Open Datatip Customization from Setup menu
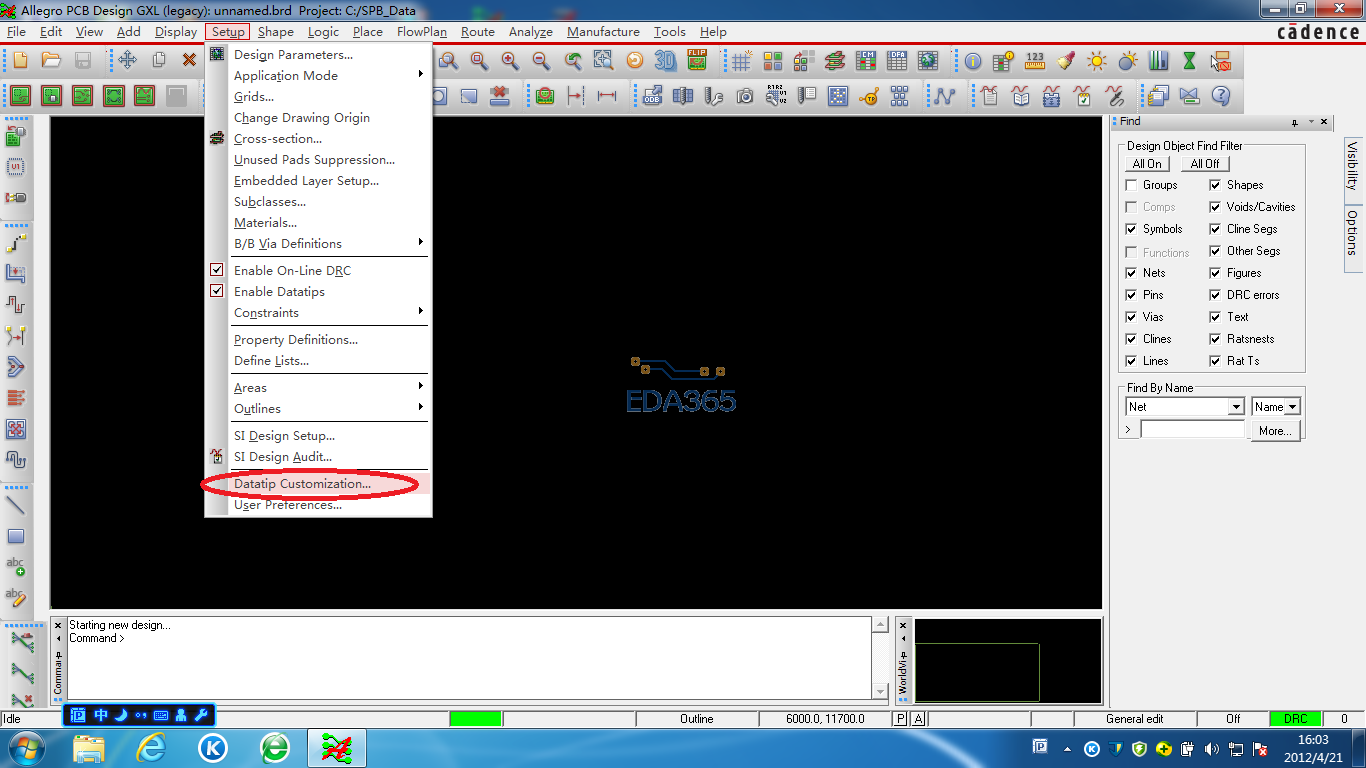 pos(318,483)
